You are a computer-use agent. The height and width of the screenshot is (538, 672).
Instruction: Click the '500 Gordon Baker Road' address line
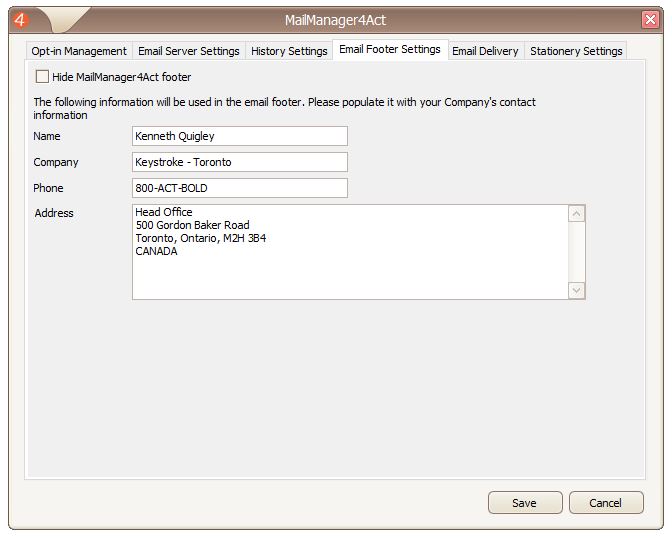[192, 225]
